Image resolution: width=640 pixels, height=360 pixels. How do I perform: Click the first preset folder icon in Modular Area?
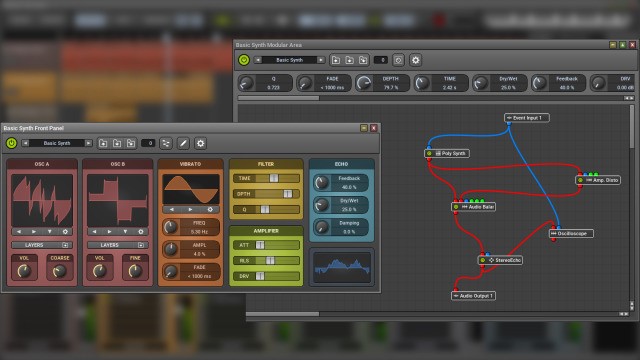(336, 60)
